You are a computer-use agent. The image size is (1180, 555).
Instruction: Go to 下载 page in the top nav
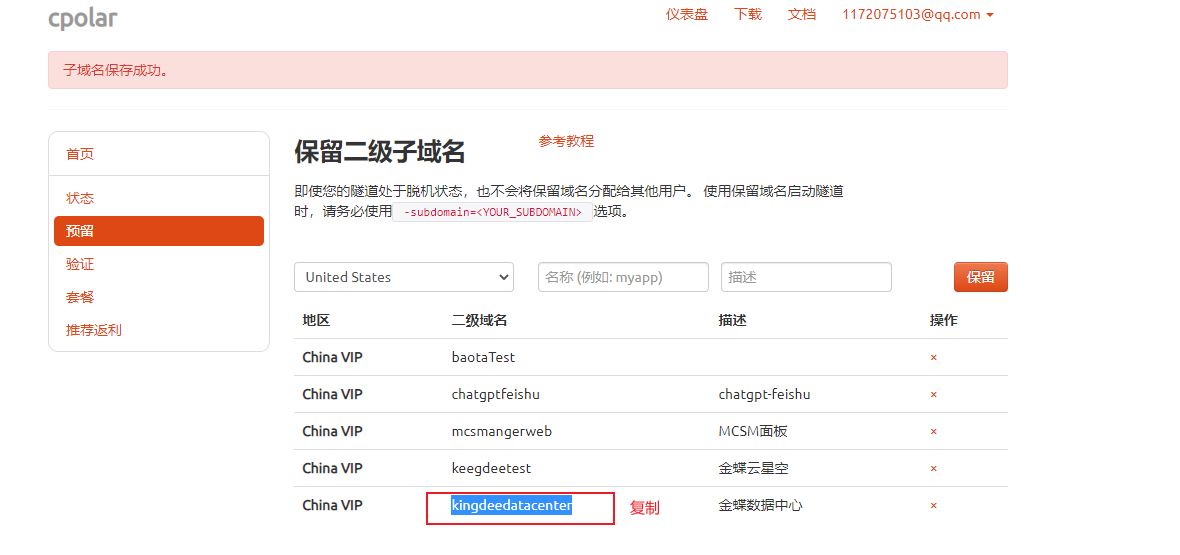pyautogui.click(x=747, y=14)
